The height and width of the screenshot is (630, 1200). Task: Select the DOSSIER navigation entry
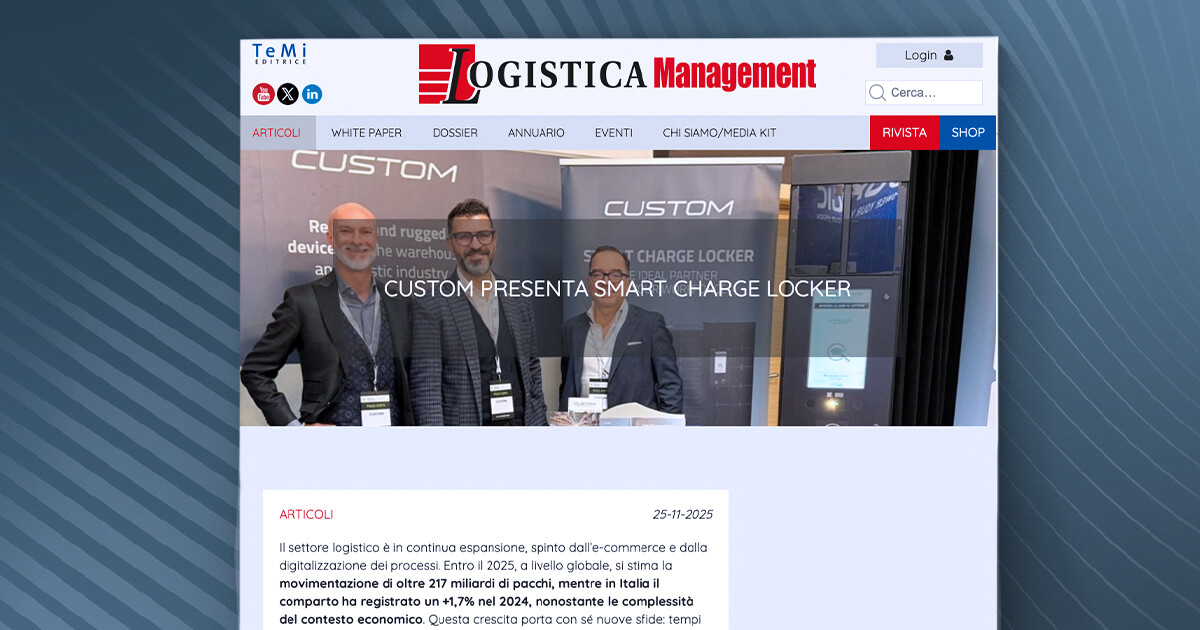(x=455, y=132)
